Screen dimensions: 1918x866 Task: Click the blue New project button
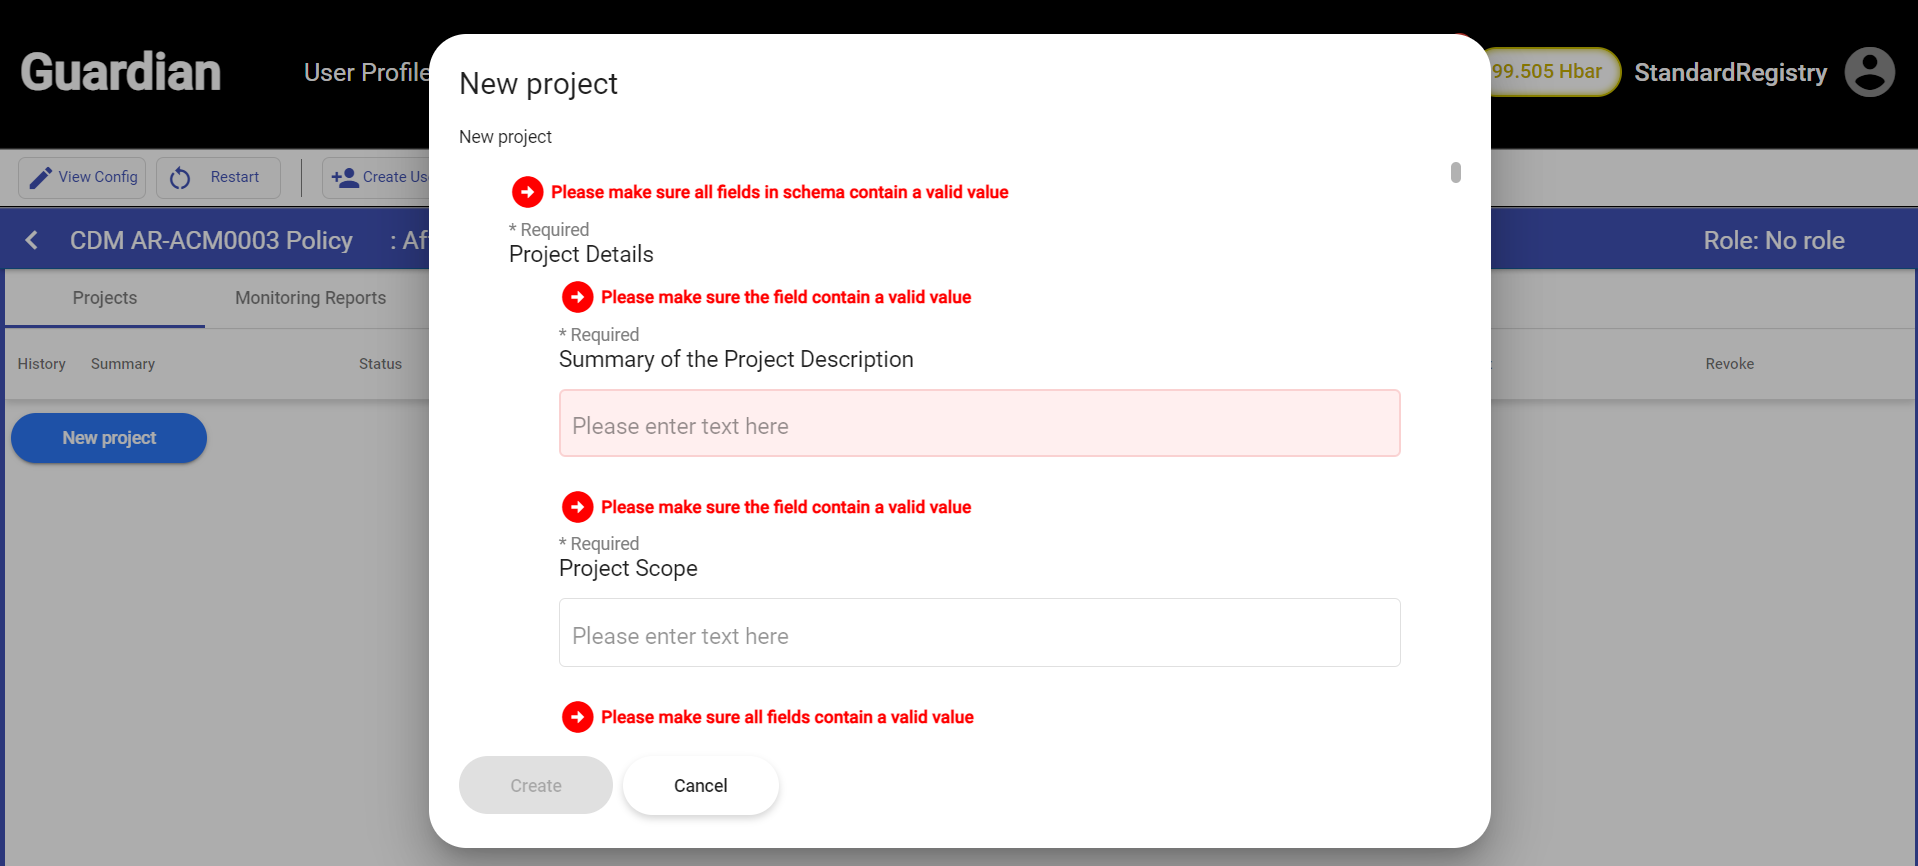[109, 438]
